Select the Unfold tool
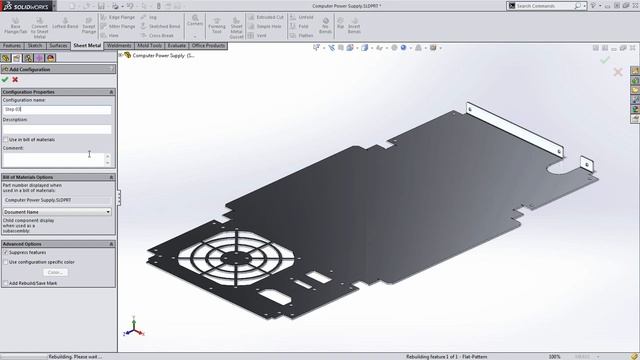This screenshot has height=360, width=640. click(x=302, y=17)
